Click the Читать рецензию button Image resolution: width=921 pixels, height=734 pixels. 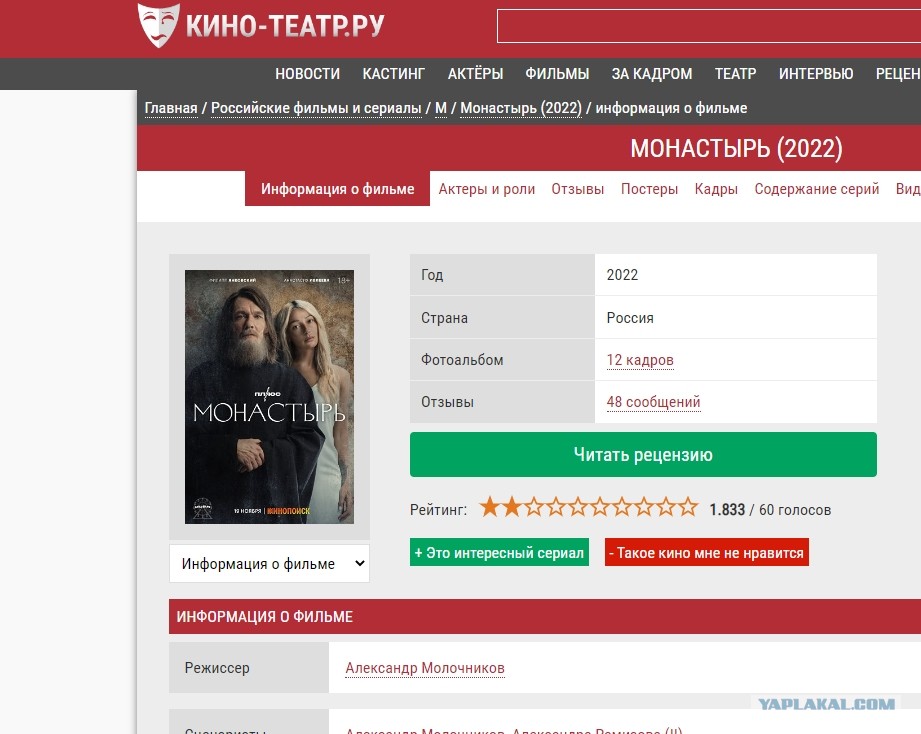click(x=643, y=454)
